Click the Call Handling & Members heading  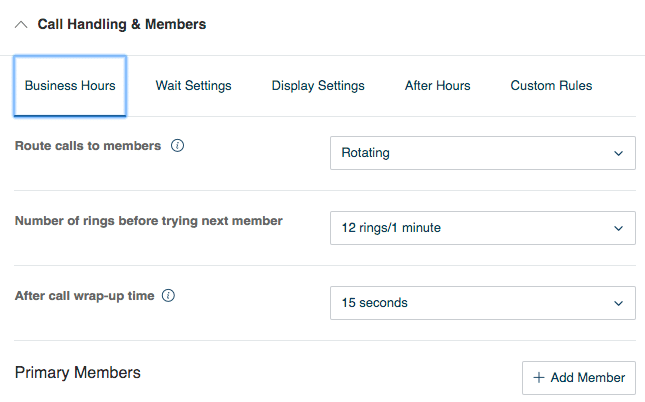(x=121, y=24)
